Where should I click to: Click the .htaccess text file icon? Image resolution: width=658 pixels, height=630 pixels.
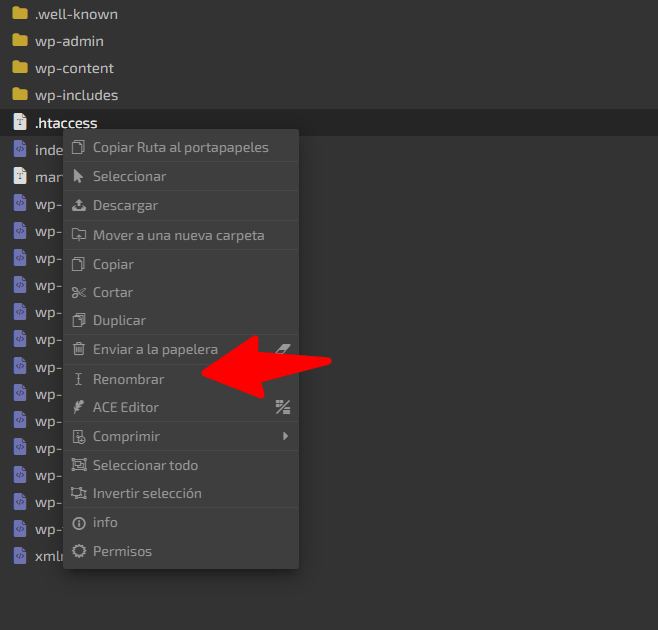click(x=20, y=122)
